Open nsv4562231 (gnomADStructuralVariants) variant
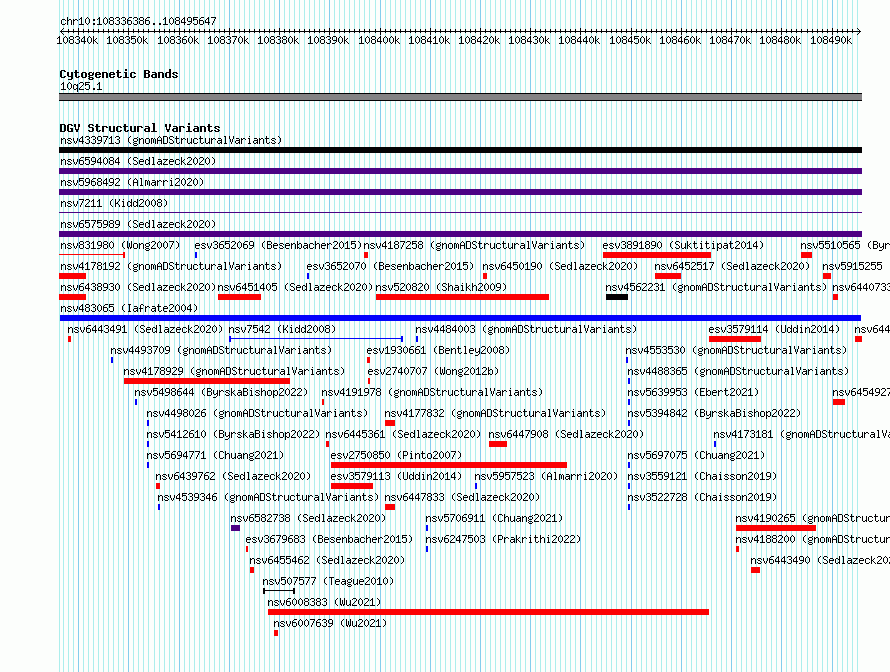The width and height of the screenshot is (890, 672). click(x=716, y=287)
